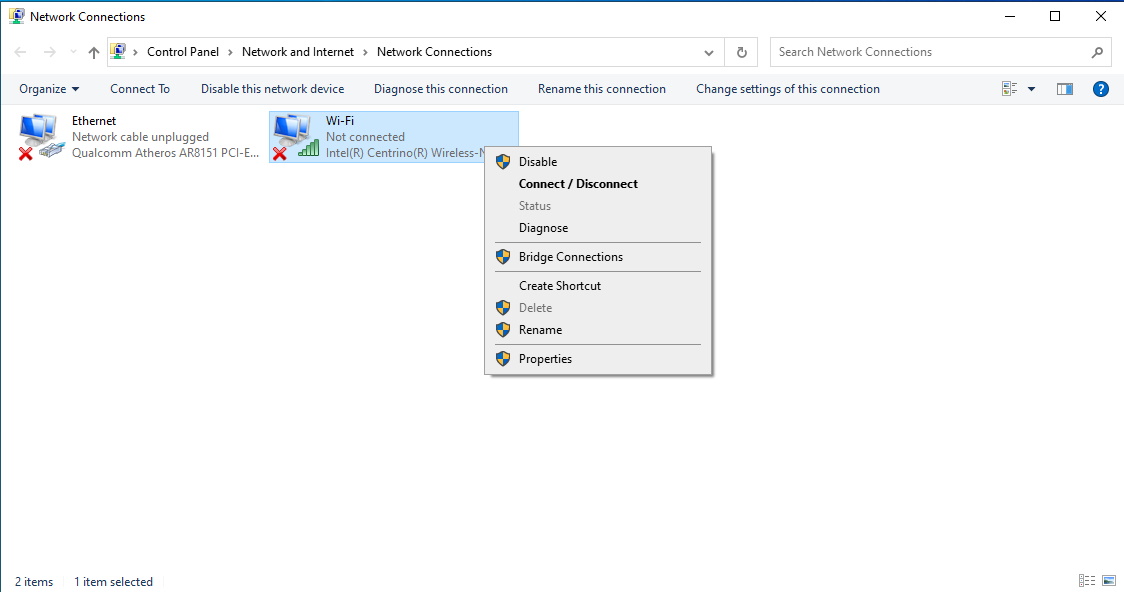Viewport: 1124px width, 592px height.
Task: Switch to large thumbnails in status bar
Action: click(1110, 580)
